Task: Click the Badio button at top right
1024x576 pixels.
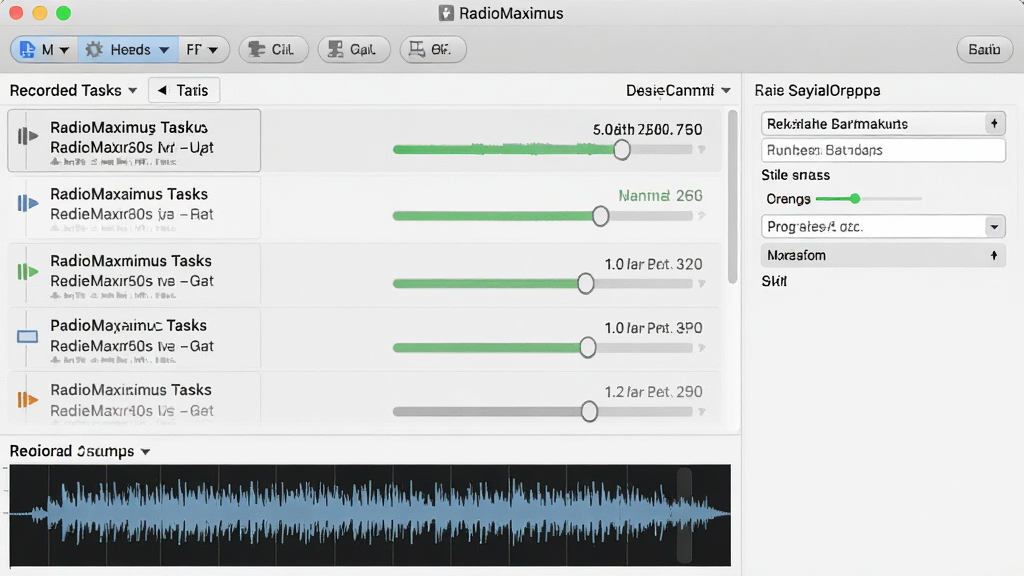Action: 984,50
